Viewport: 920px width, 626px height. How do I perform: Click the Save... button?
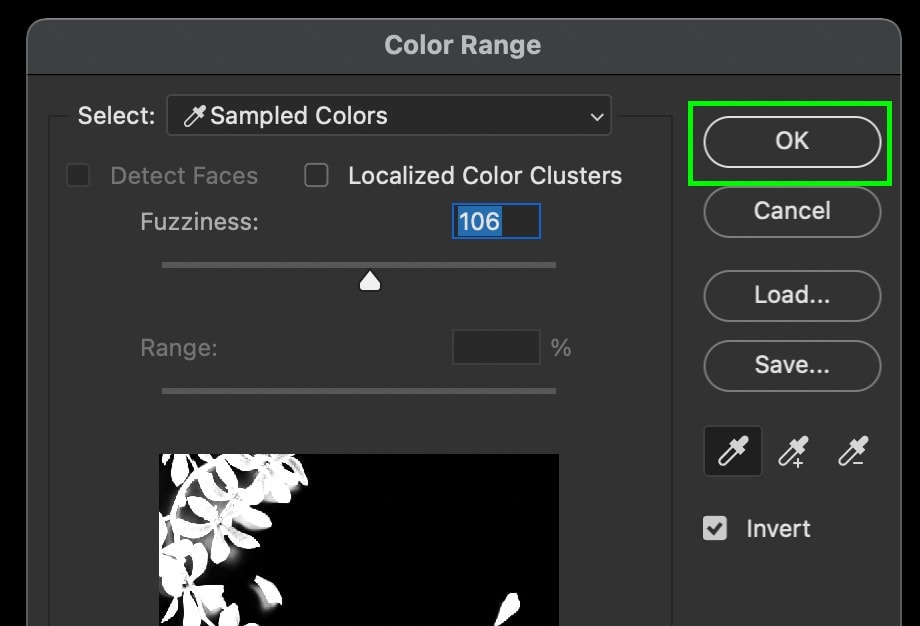pyautogui.click(x=792, y=365)
